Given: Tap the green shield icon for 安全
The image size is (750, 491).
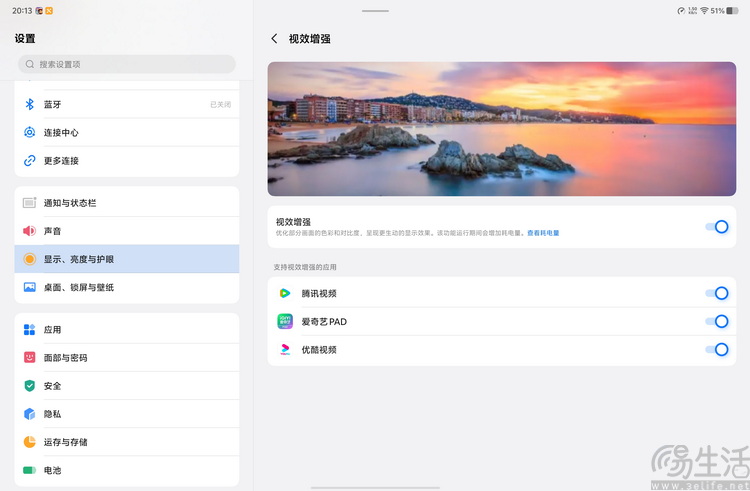Looking at the screenshot, I should (30, 386).
